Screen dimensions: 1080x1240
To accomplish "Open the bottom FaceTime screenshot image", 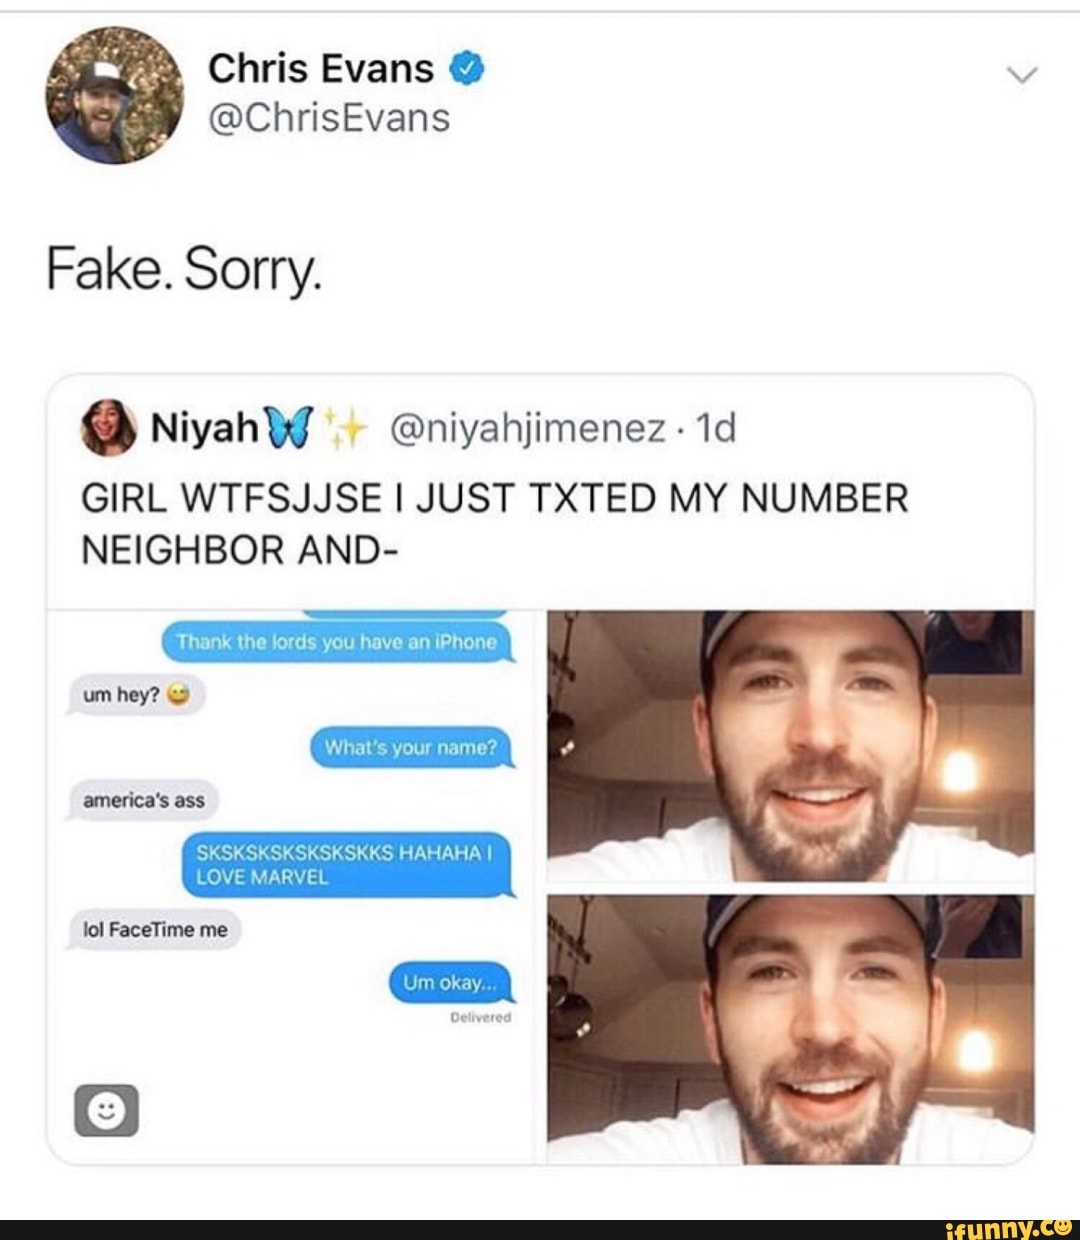I will coord(791,1029).
